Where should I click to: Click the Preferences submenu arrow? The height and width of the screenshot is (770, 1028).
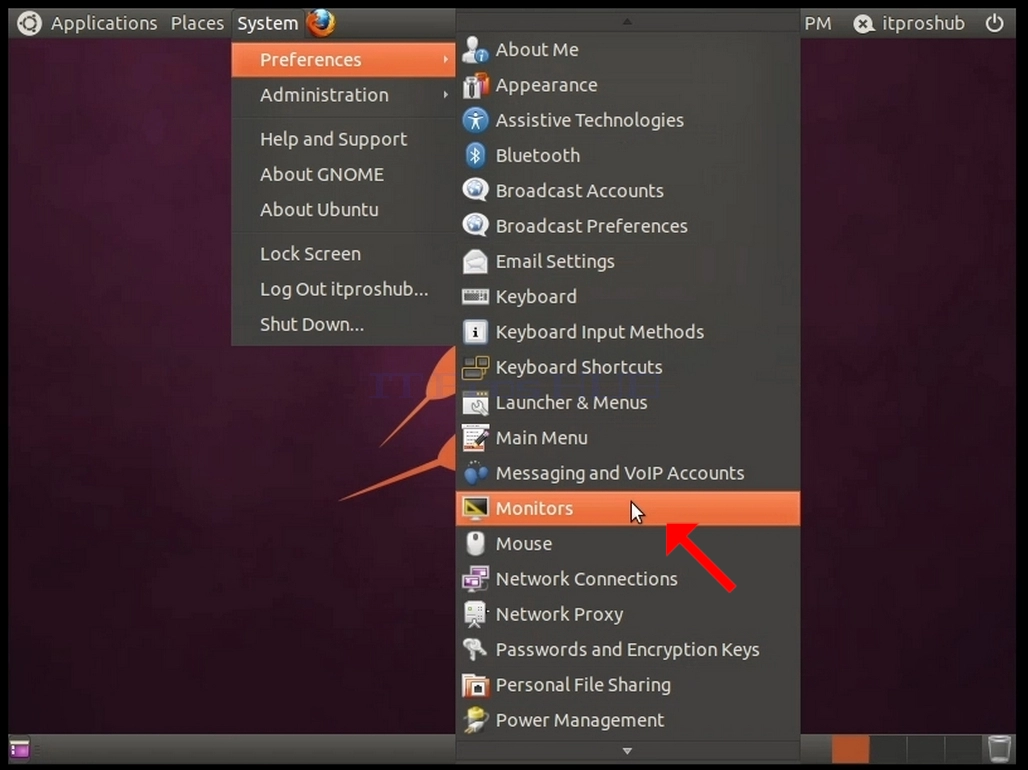(445, 60)
